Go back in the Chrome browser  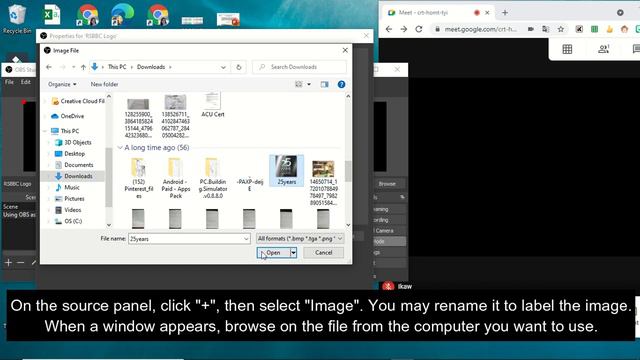pos(389,29)
